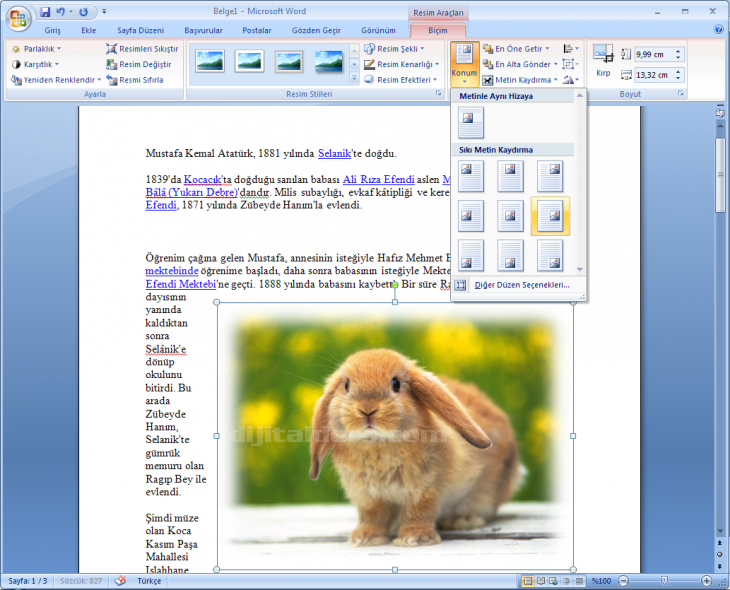Click the Türkçe language indicator
730x590 pixels.
tap(149, 581)
